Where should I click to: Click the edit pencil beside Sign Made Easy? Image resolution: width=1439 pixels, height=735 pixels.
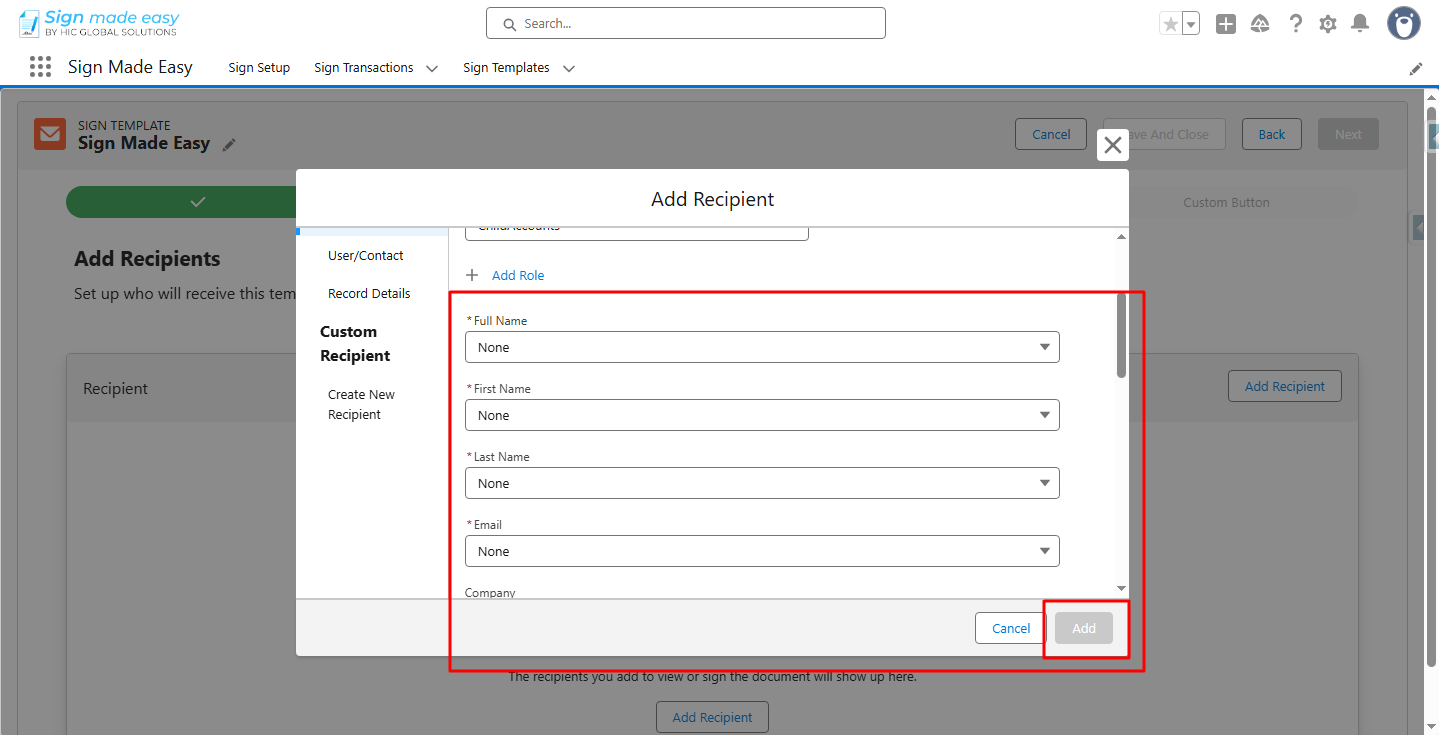pyautogui.click(x=229, y=145)
